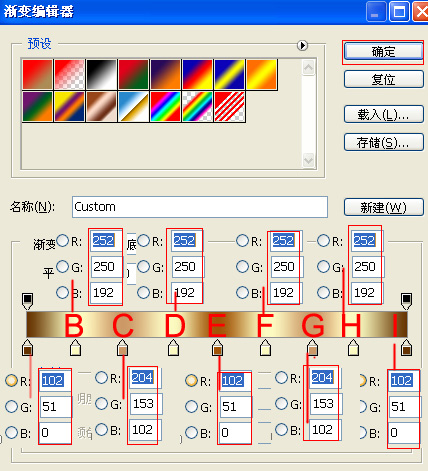Select the black-to-white gradient preset

pos(101,74)
